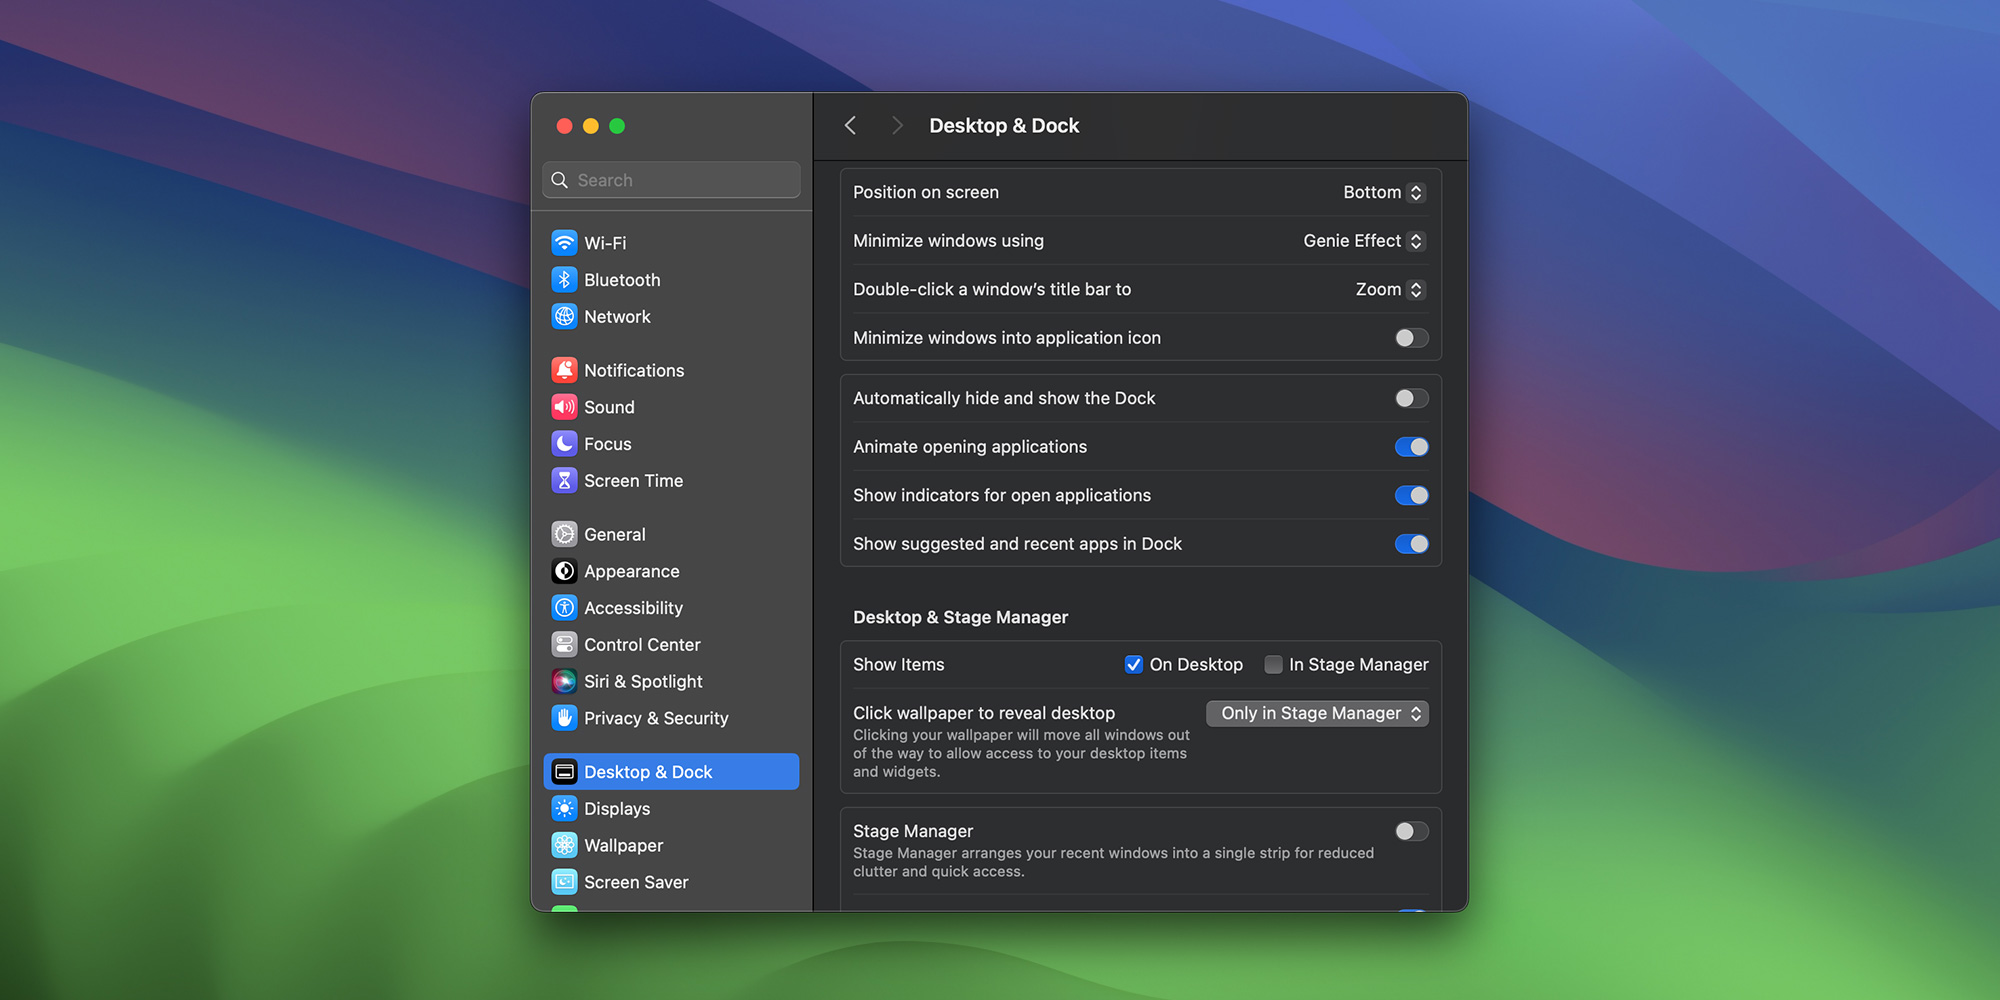Open the Position on screen dropdown

[x=1383, y=192]
